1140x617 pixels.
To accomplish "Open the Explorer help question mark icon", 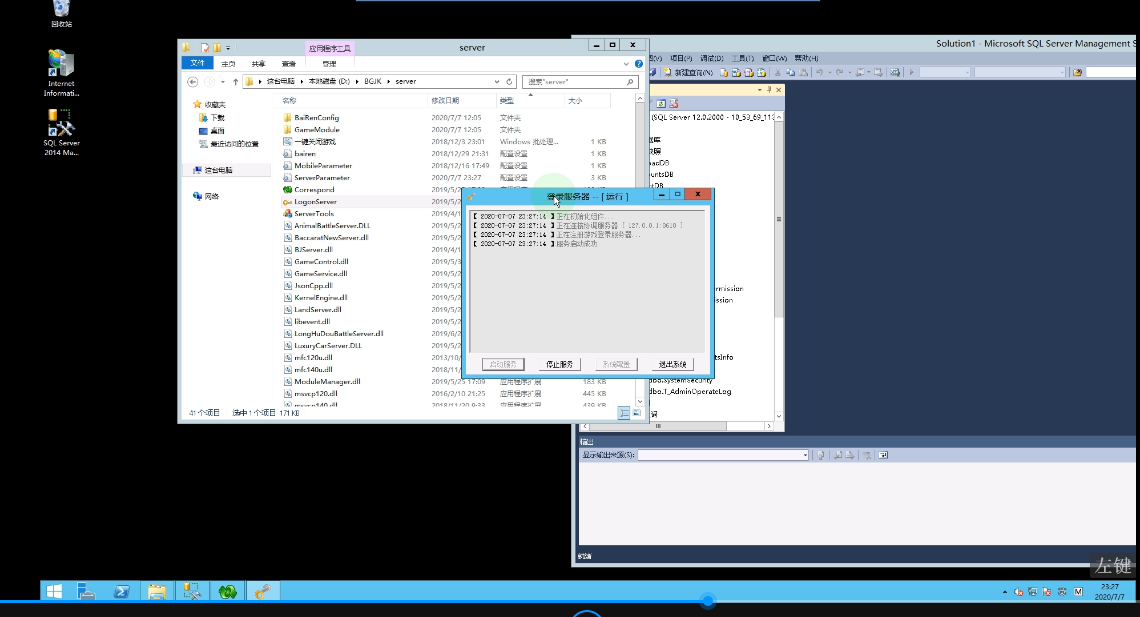I will coord(638,63).
